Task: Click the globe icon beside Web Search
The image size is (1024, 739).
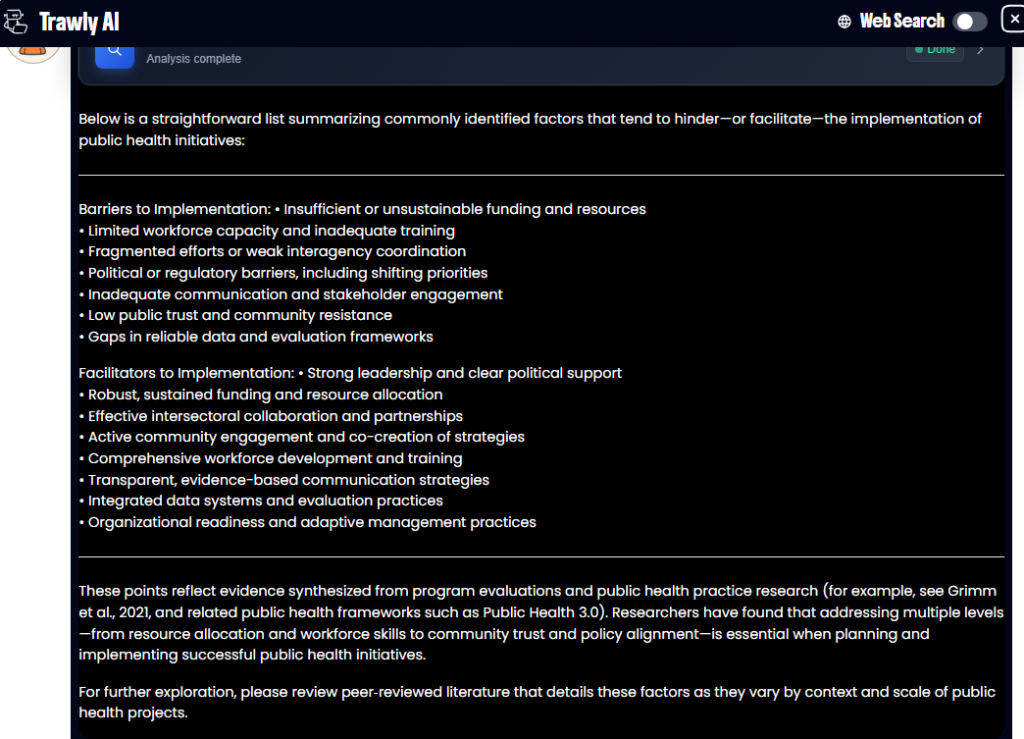Action: (845, 21)
